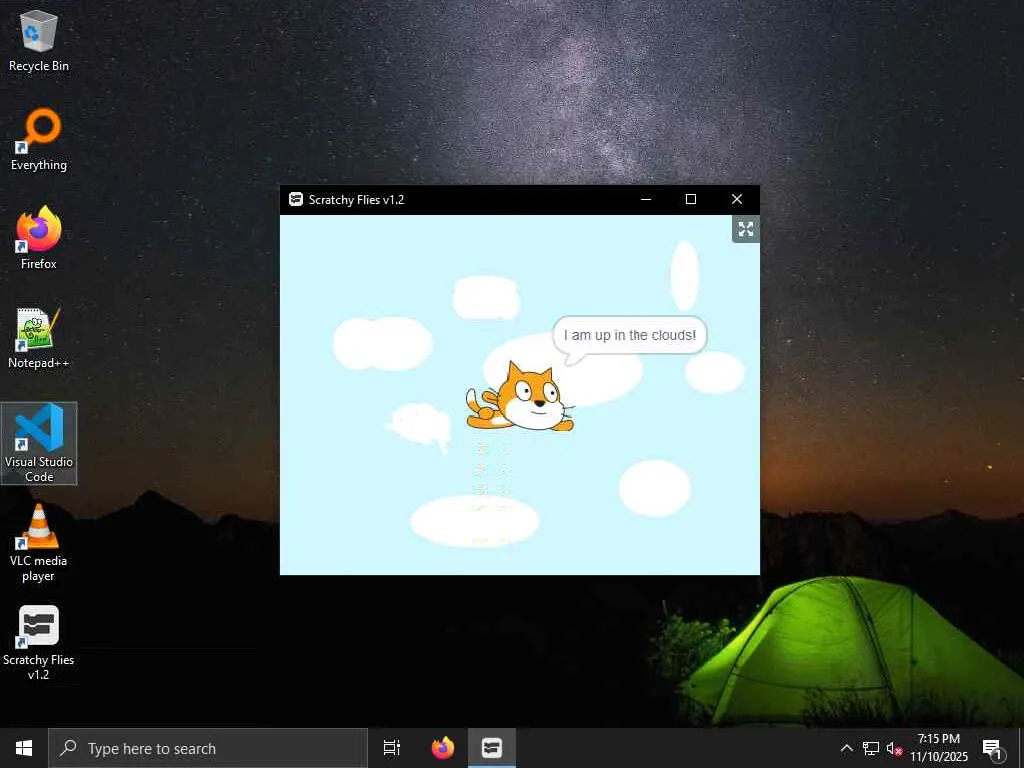The height and width of the screenshot is (768, 1024).
Task: Switch to Firefox in the taskbar
Action: pos(443,748)
